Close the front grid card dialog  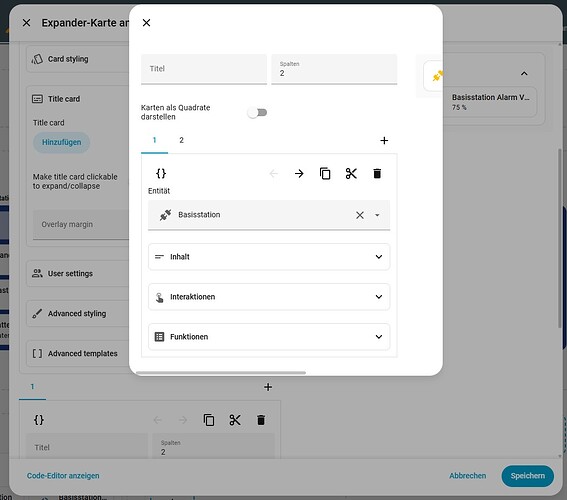click(146, 23)
